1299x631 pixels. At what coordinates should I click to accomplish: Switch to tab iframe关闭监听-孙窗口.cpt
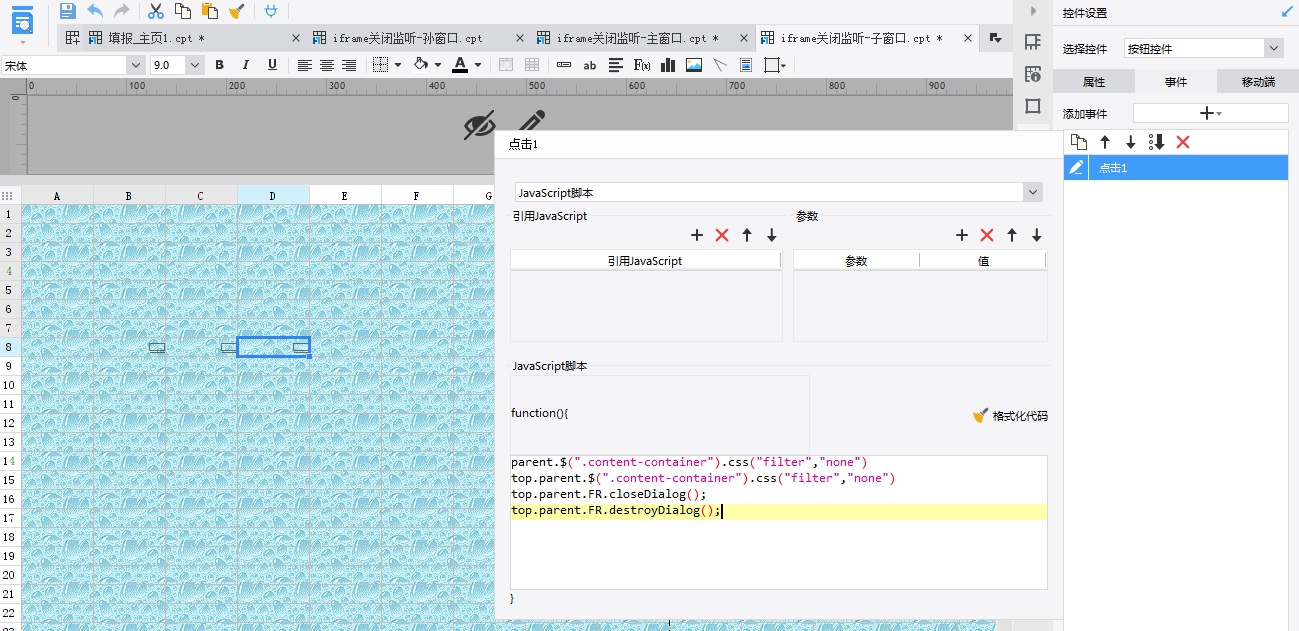coord(407,38)
